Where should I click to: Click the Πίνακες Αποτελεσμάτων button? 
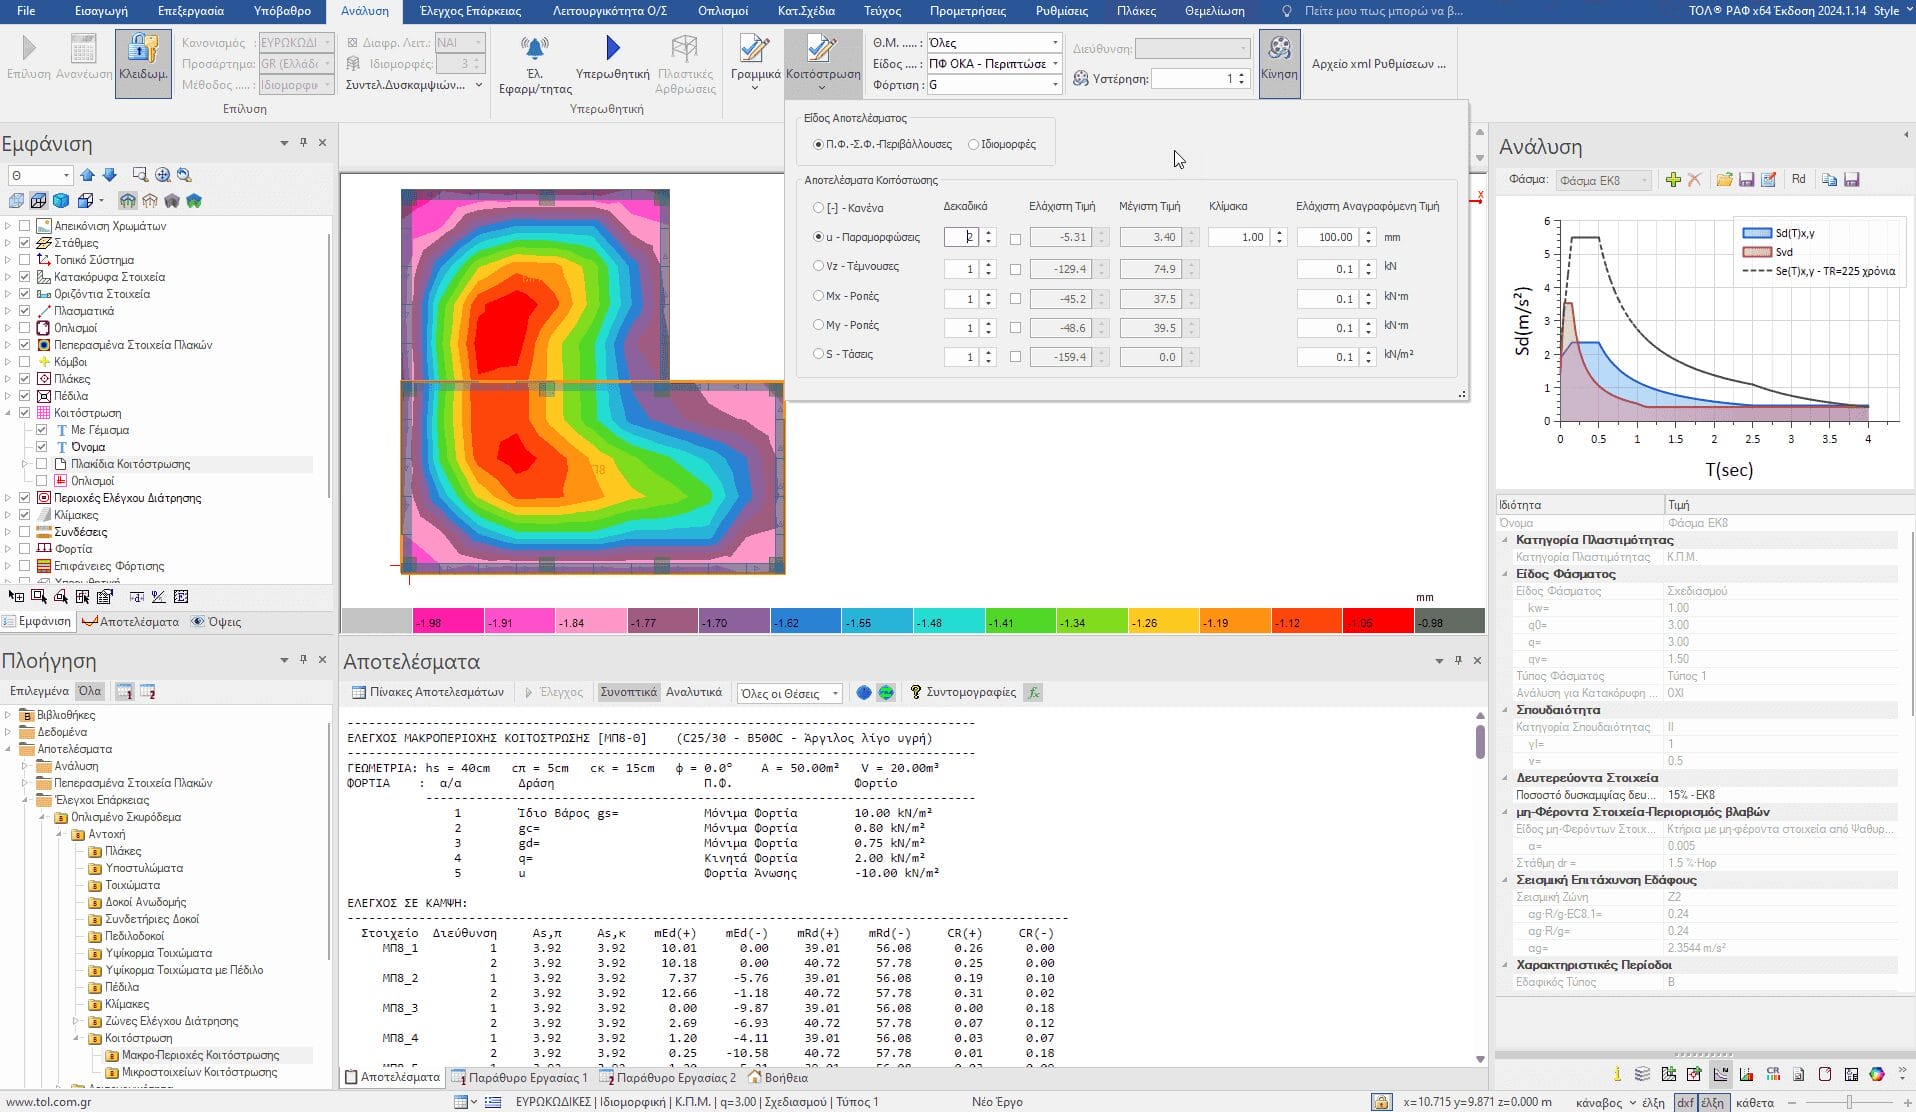point(427,692)
